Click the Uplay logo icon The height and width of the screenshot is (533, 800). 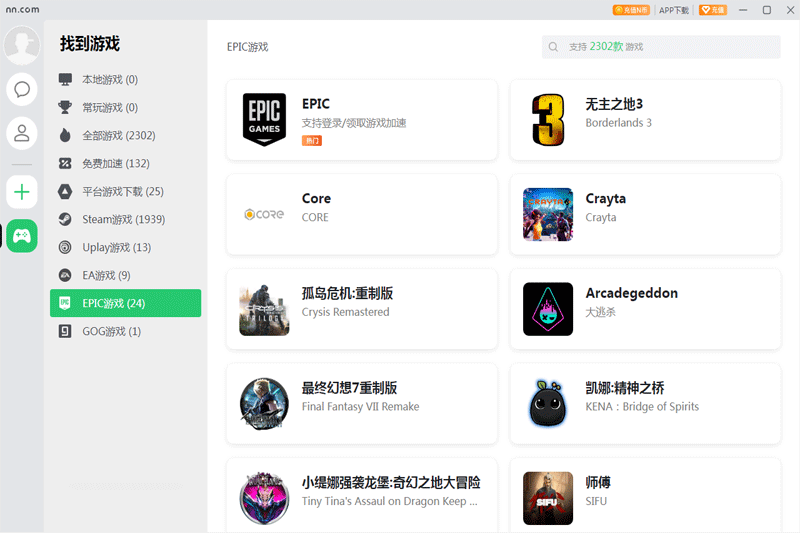65,247
